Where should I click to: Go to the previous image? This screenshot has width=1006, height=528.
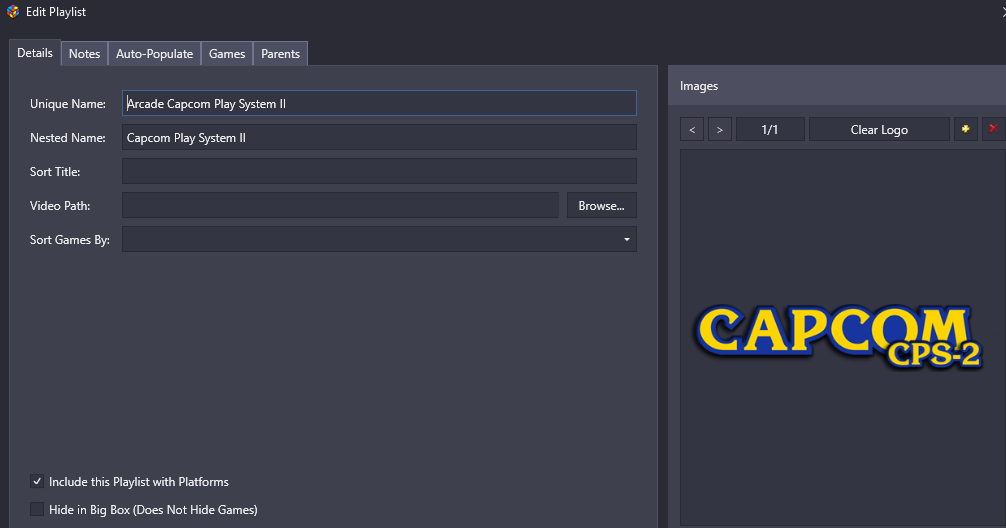click(692, 129)
